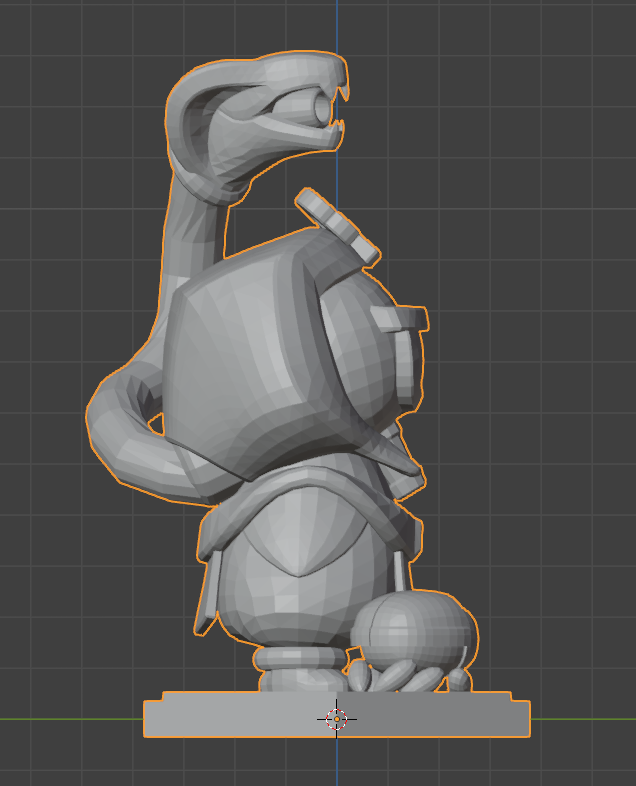Click the 3D cursor crosshair on the base
Screen dimensions: 636x786
click(337, 718)
